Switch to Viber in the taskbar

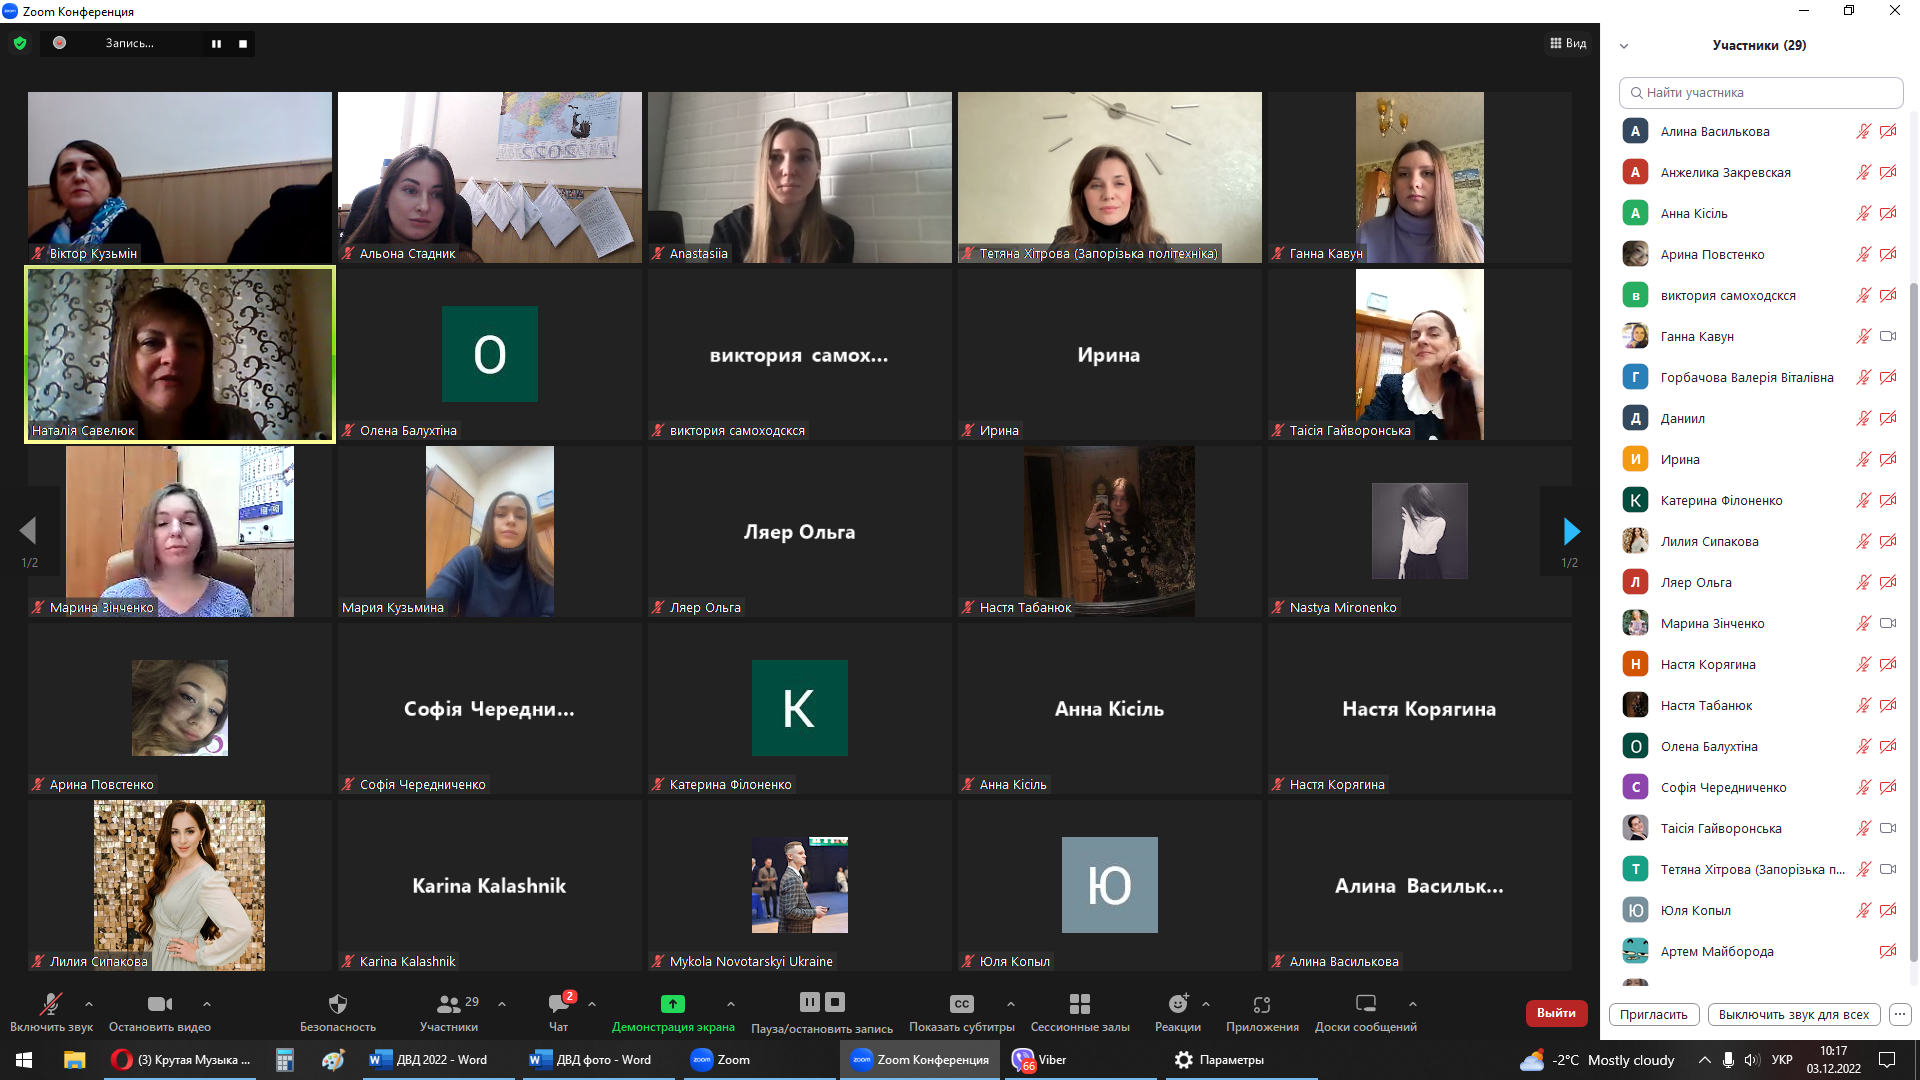coord(1040,1060)
